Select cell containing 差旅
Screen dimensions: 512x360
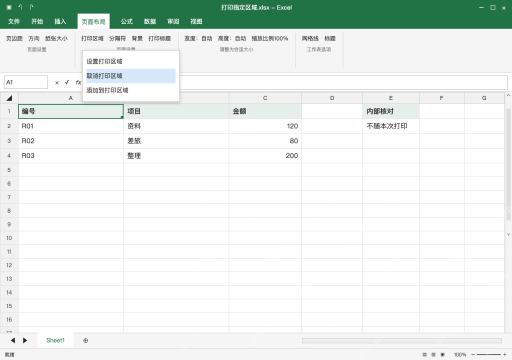click(x=176, y=141)
